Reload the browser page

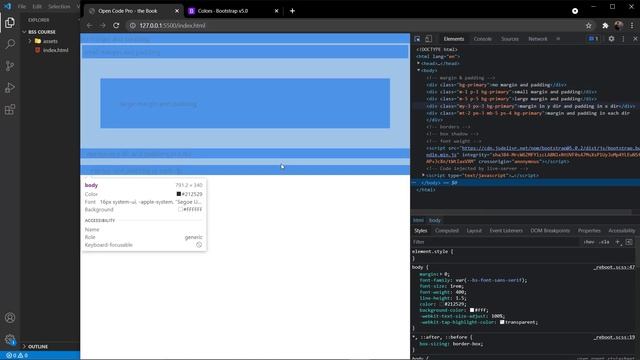116,25
